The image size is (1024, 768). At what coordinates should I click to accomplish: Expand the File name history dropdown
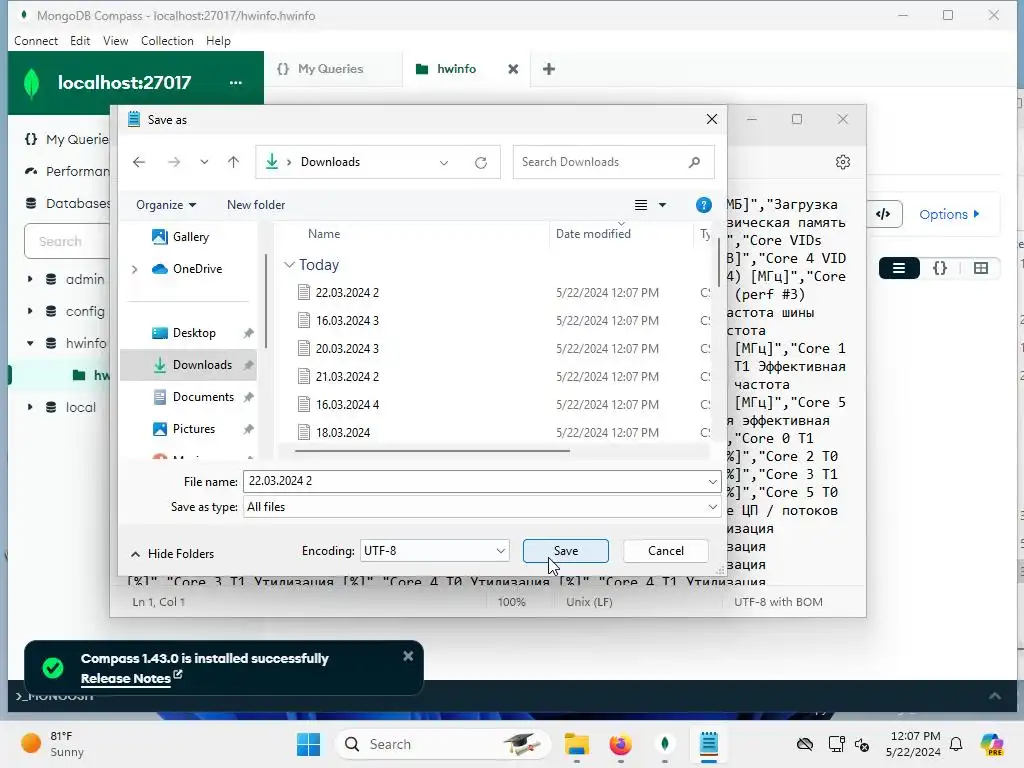pos(712,481)
